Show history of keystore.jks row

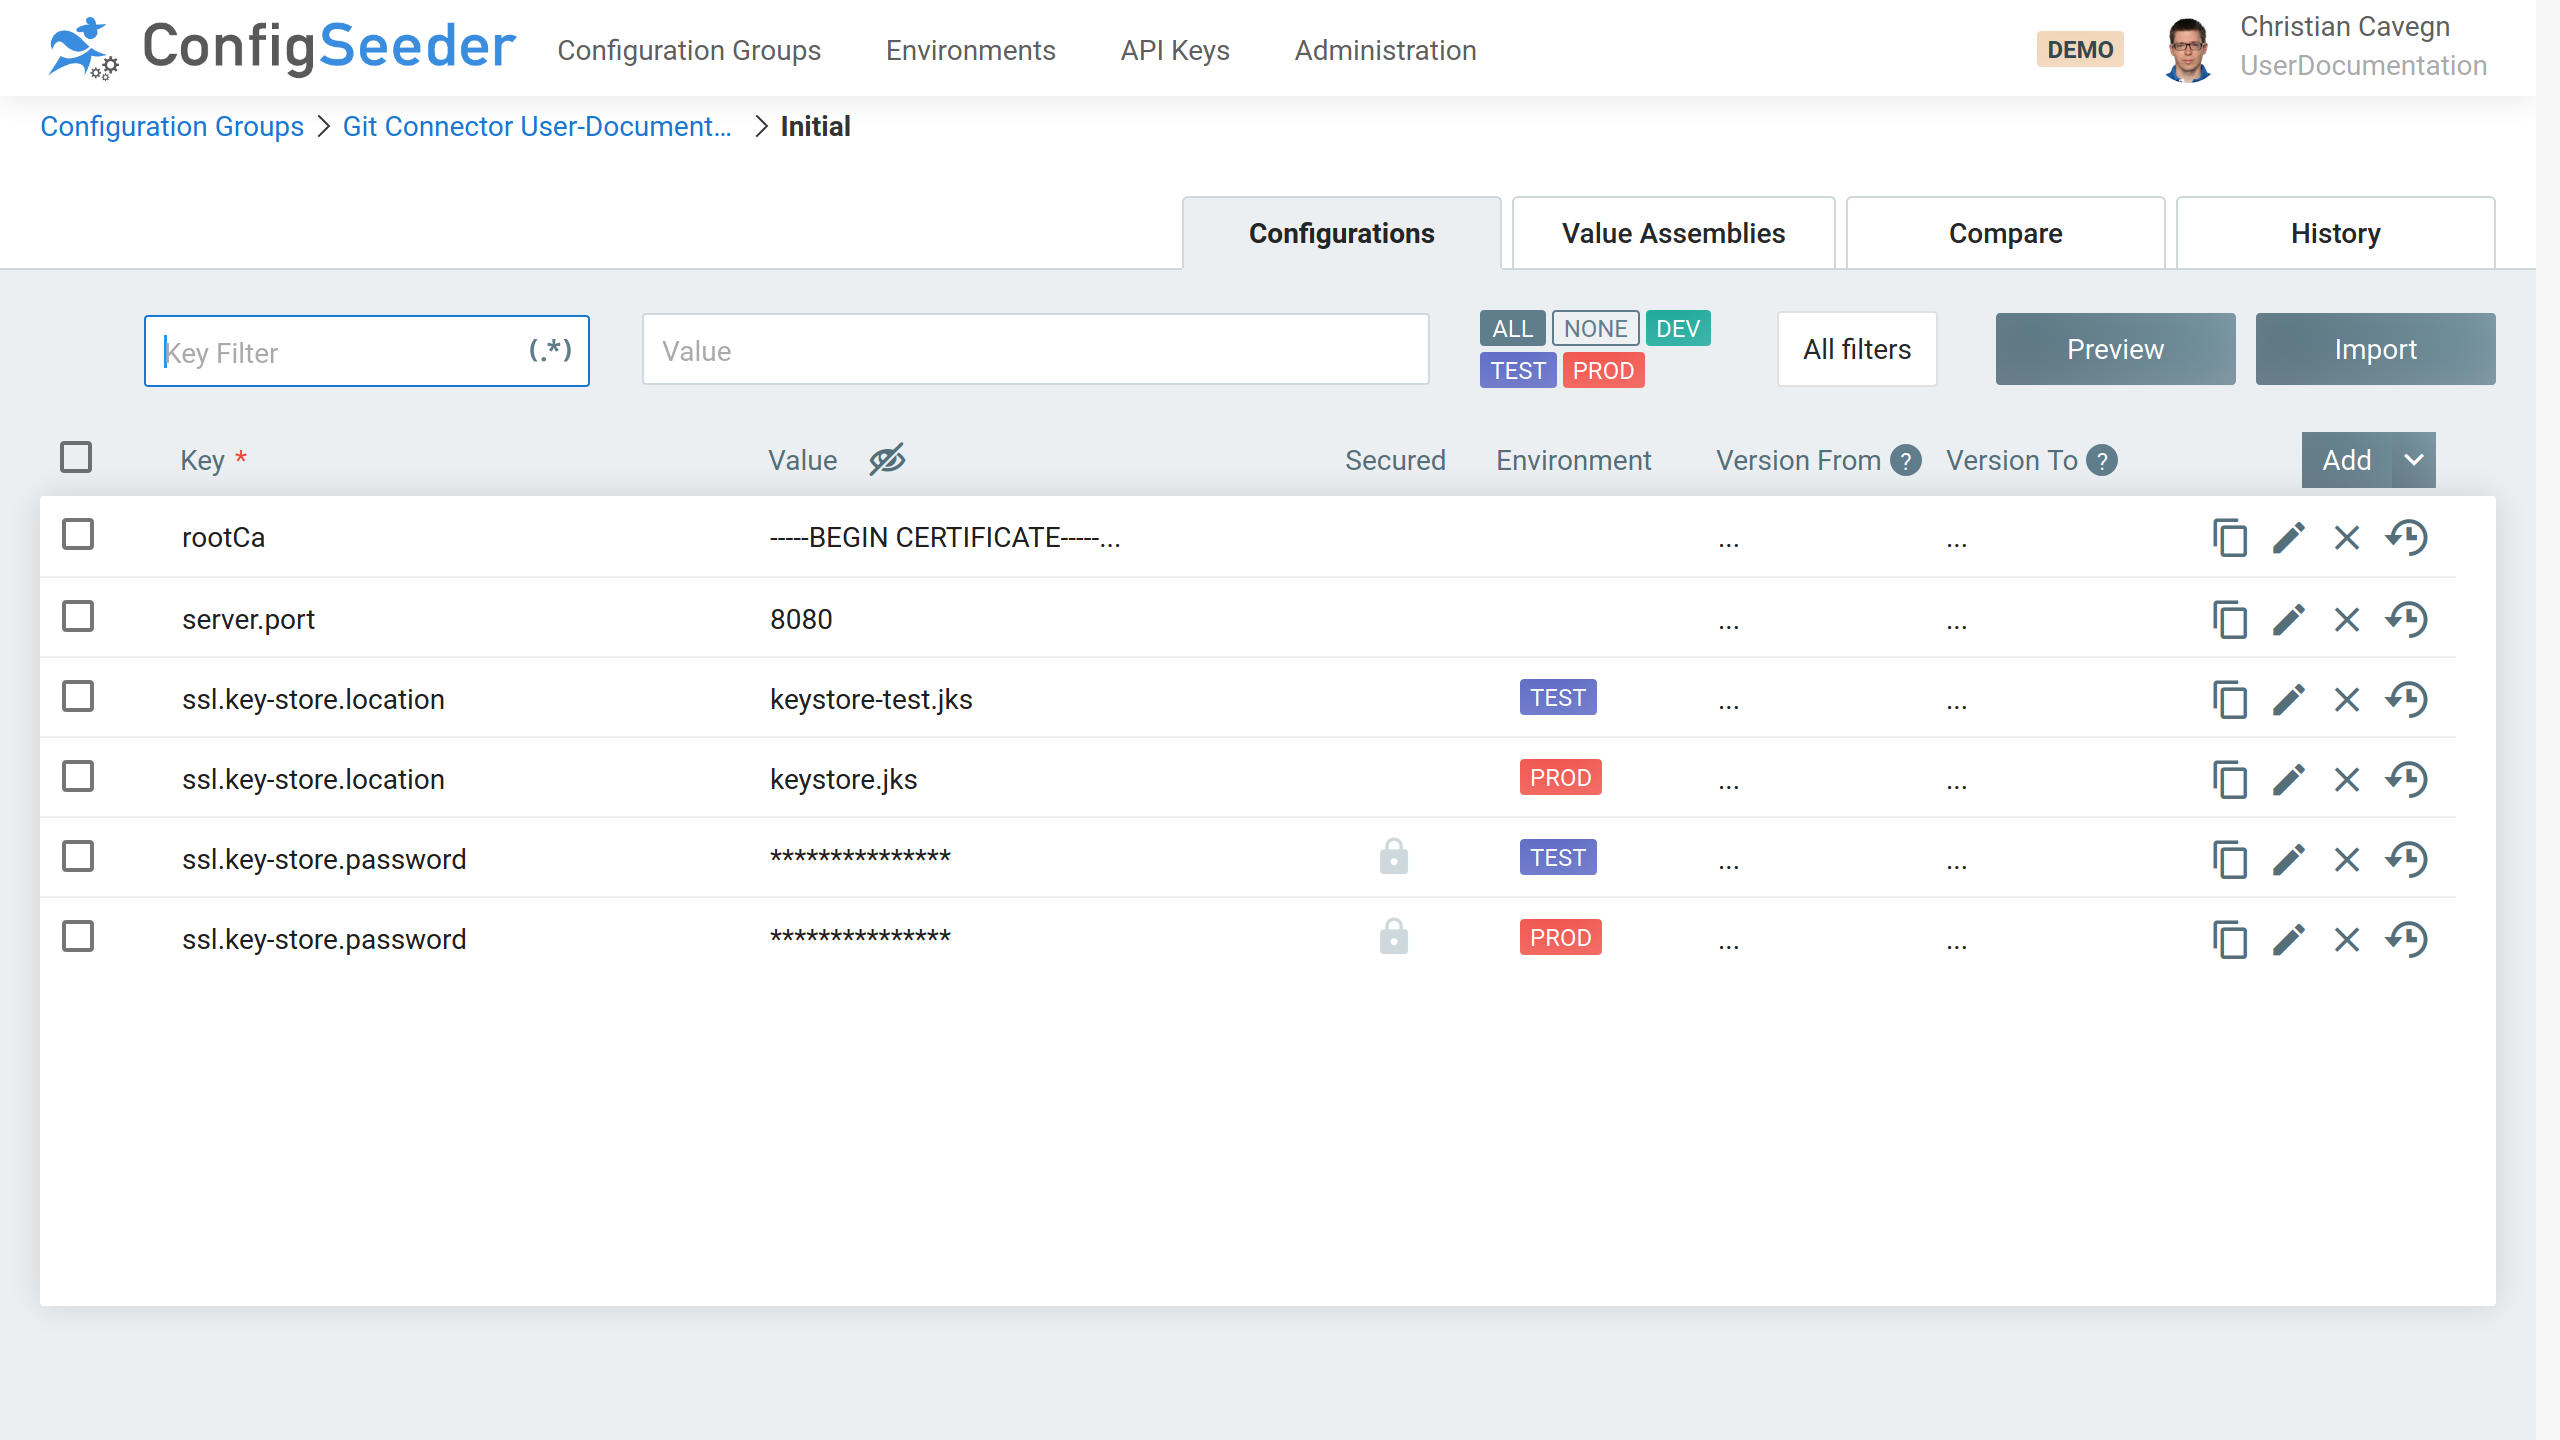tap(2406, 779)
